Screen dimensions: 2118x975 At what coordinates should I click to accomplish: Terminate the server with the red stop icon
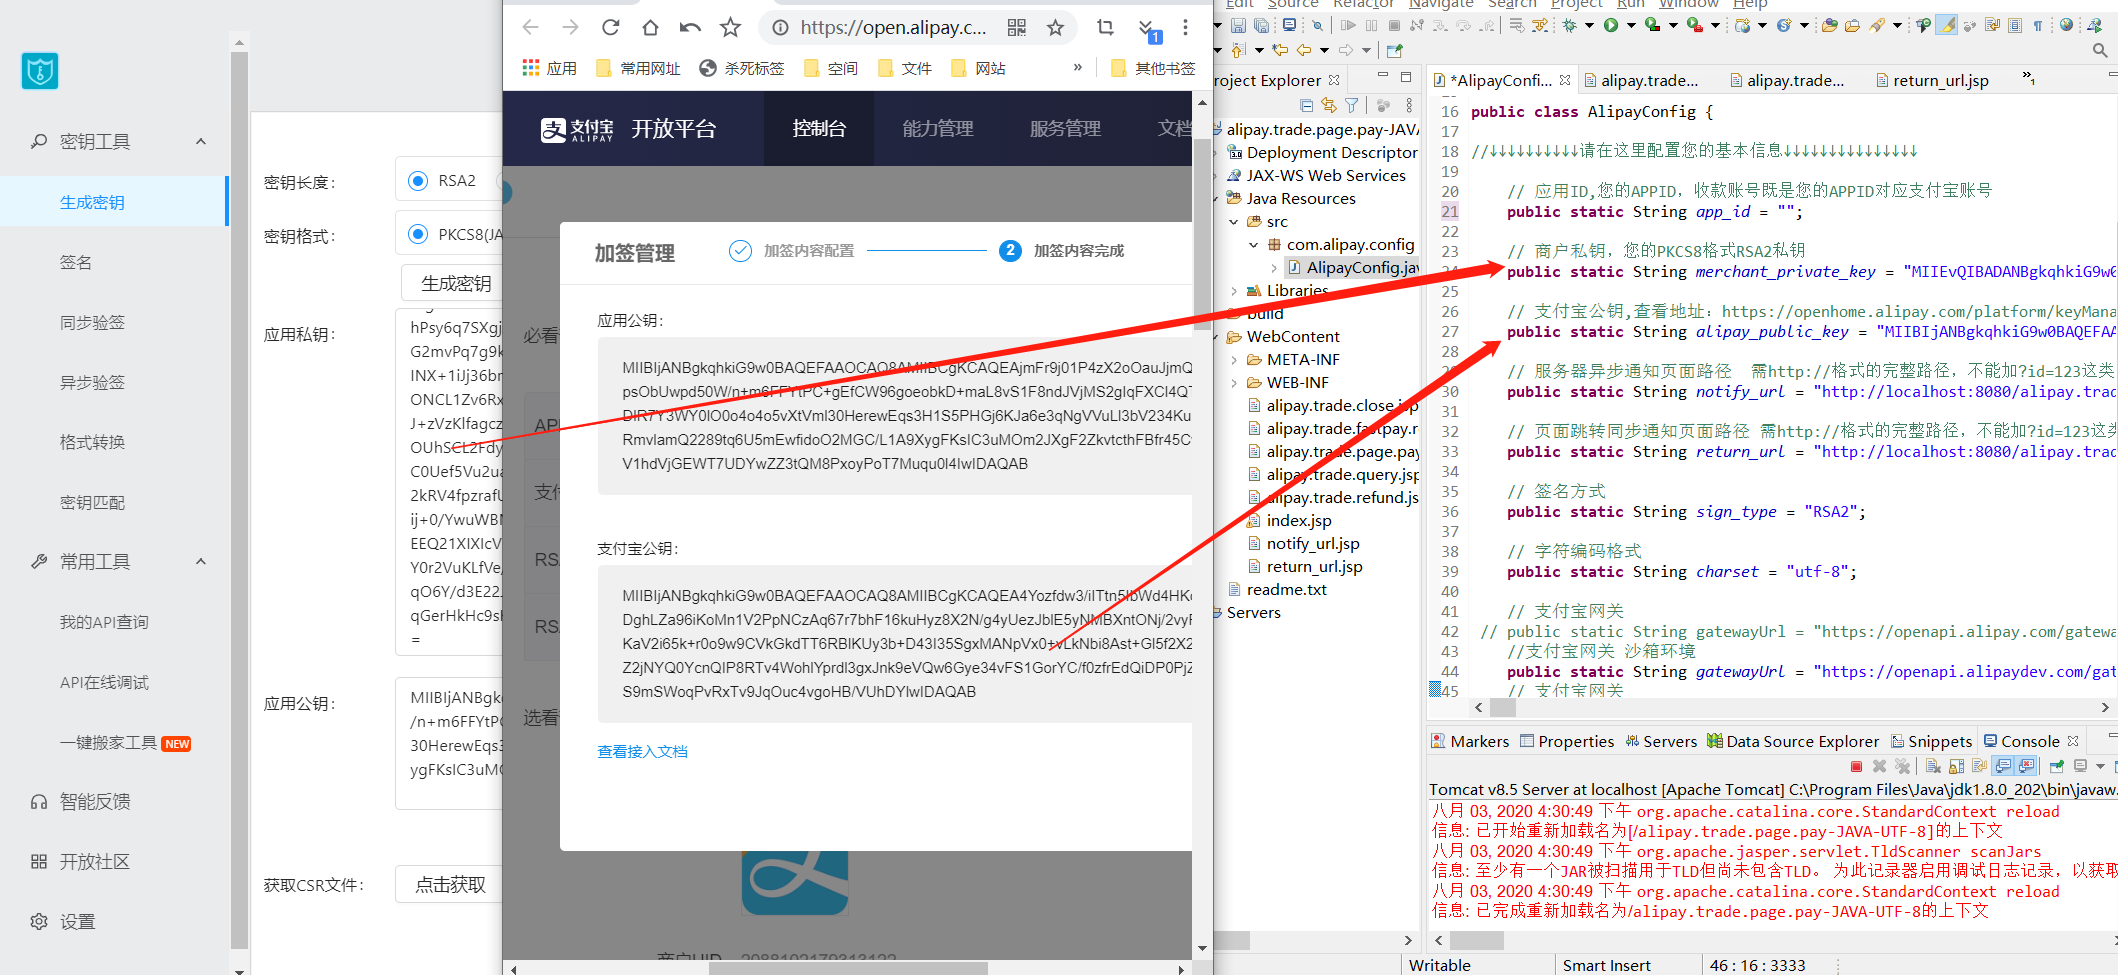[1856, 766]
